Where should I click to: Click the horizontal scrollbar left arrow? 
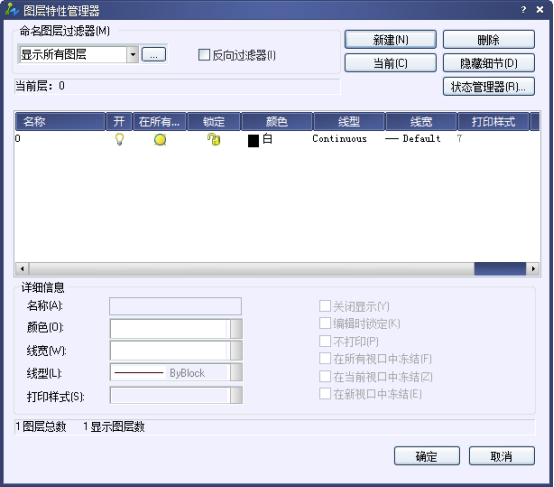(x=22, y=269)
